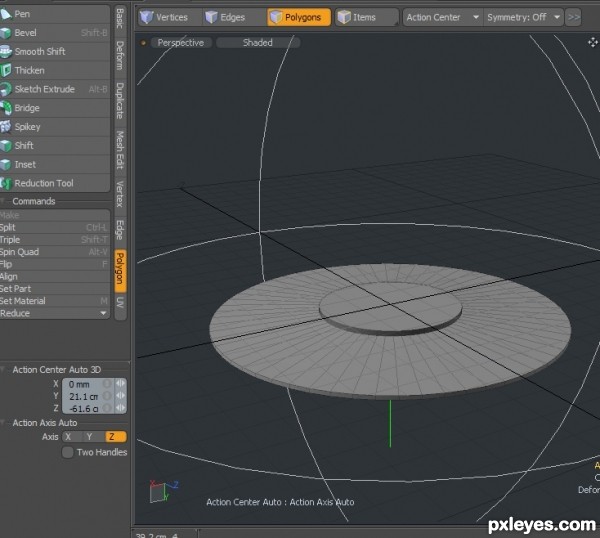Screen dimensions: 600x538
Task: Choose the Shift tool
Action: tap(55, 145)
